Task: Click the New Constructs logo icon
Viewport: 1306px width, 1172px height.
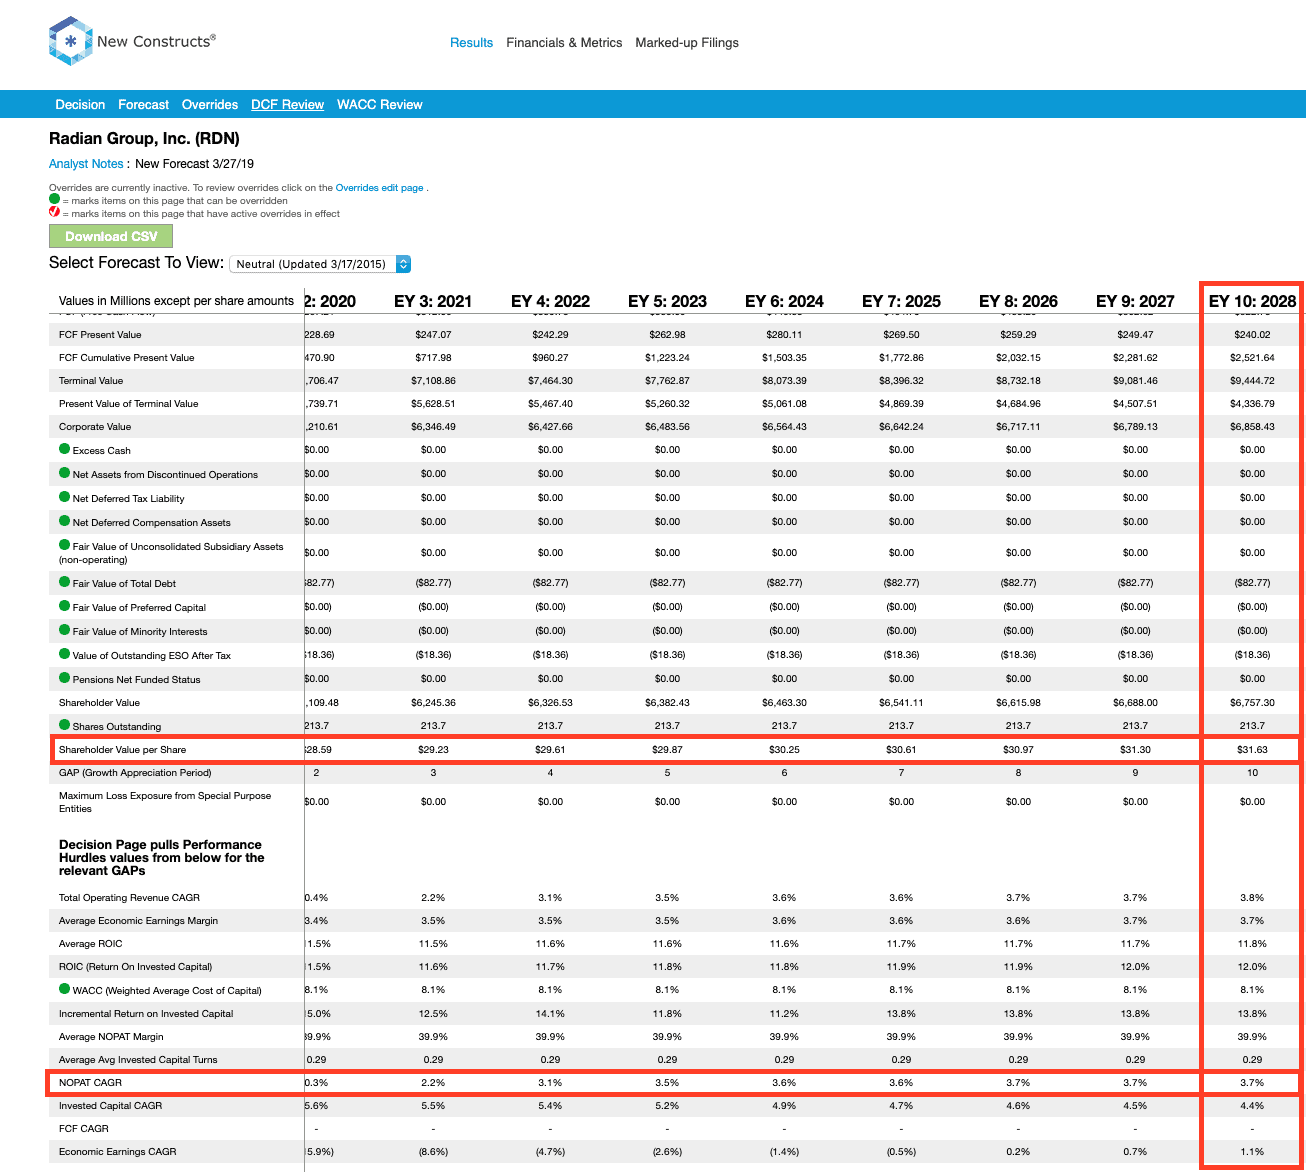Action: [70, 42]
